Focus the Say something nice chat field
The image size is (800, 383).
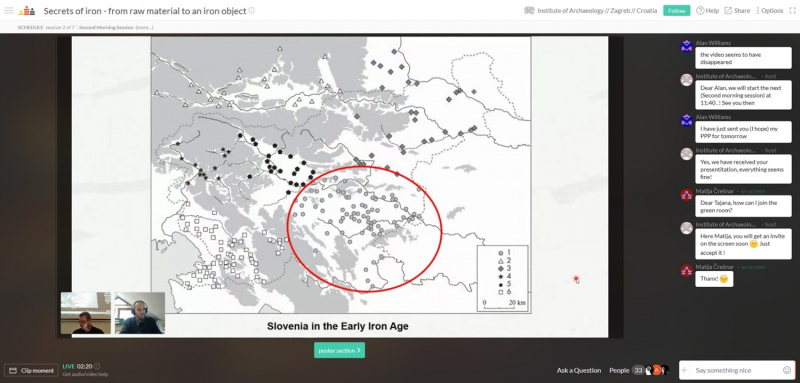click(736, 370)
